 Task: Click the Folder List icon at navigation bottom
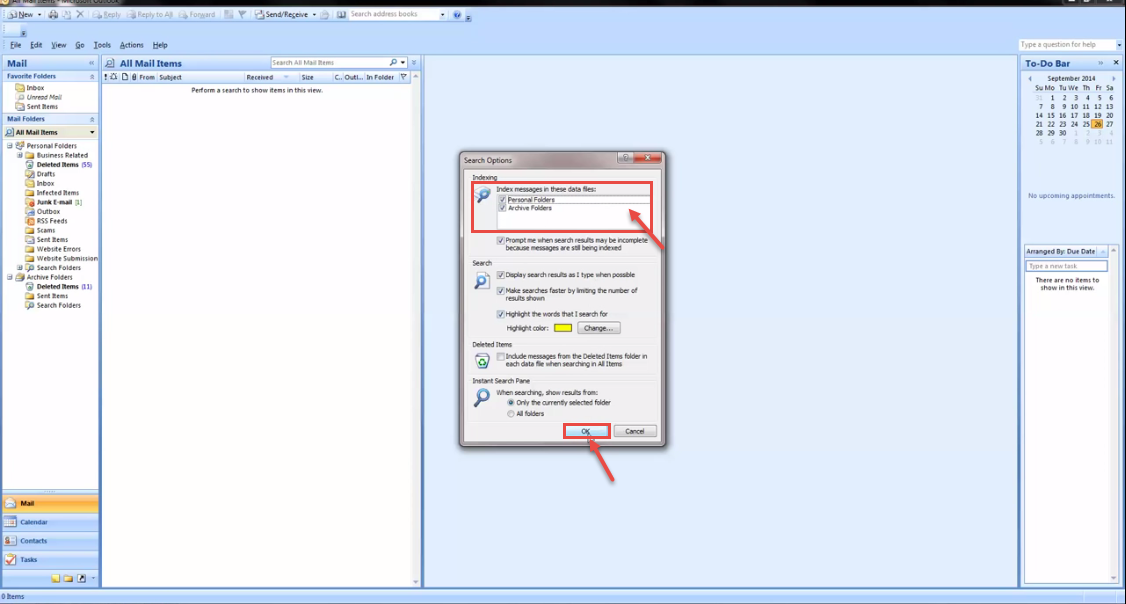click(68, 578)
